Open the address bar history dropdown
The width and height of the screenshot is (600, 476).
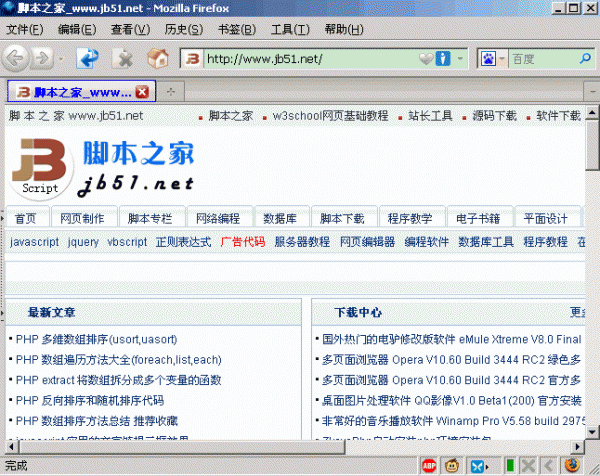coord(460,59)
